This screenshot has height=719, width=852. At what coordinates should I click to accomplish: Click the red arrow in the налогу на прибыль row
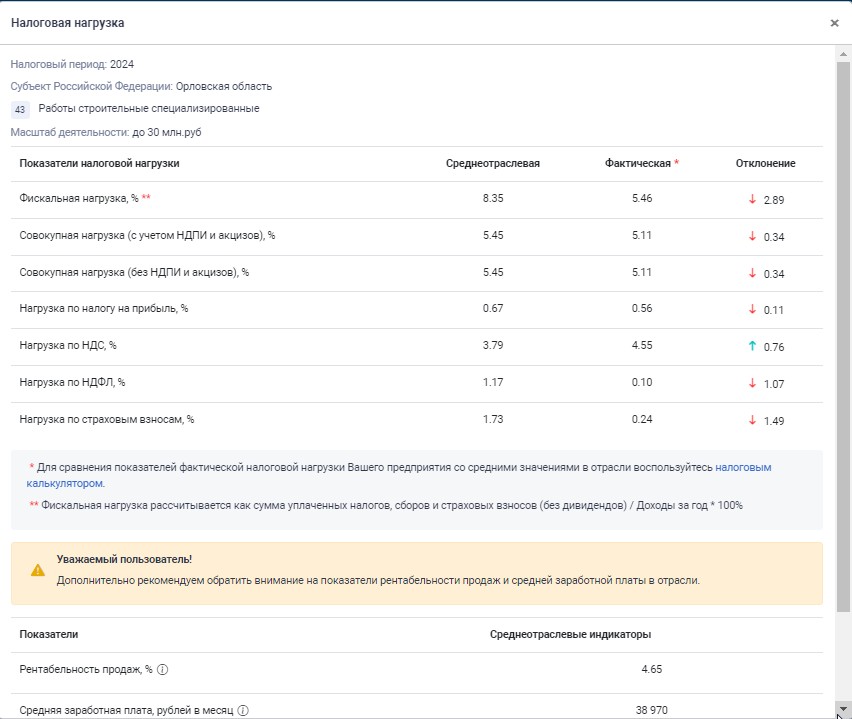[x=752, y=310]
